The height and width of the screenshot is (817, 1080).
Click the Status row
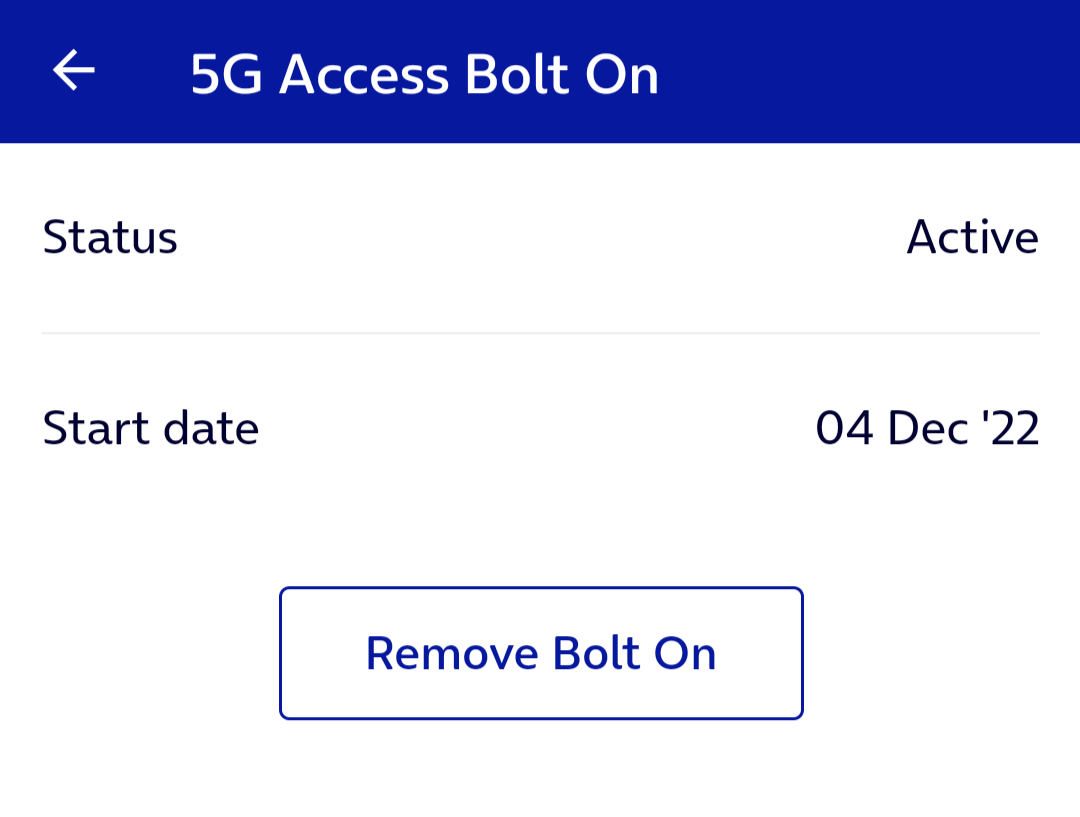540,237
